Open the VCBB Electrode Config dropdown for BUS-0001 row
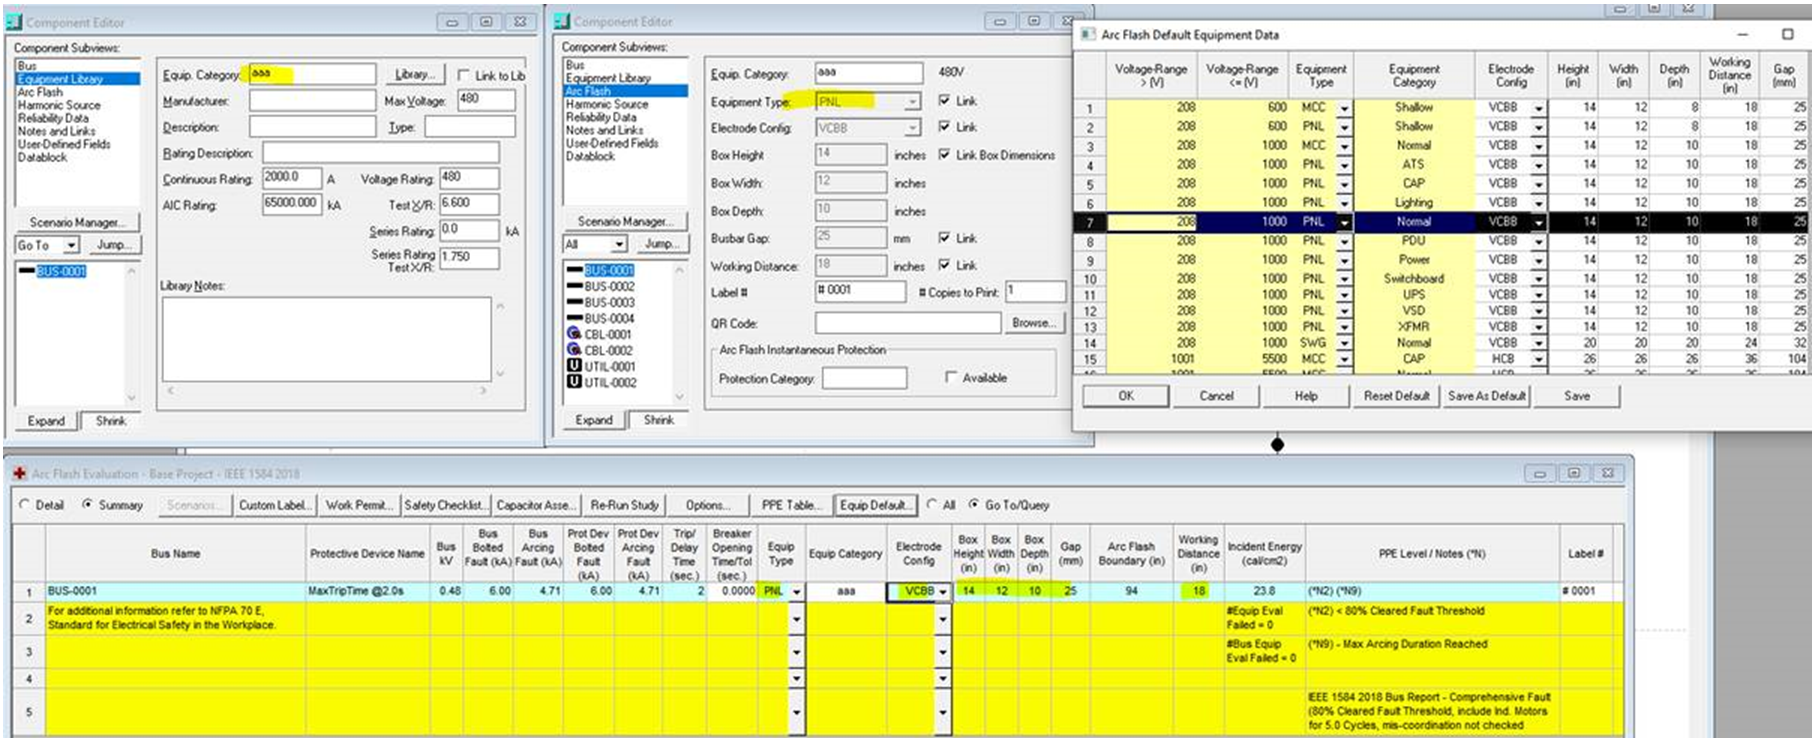The image size is (1813, 738). (942, 592)
